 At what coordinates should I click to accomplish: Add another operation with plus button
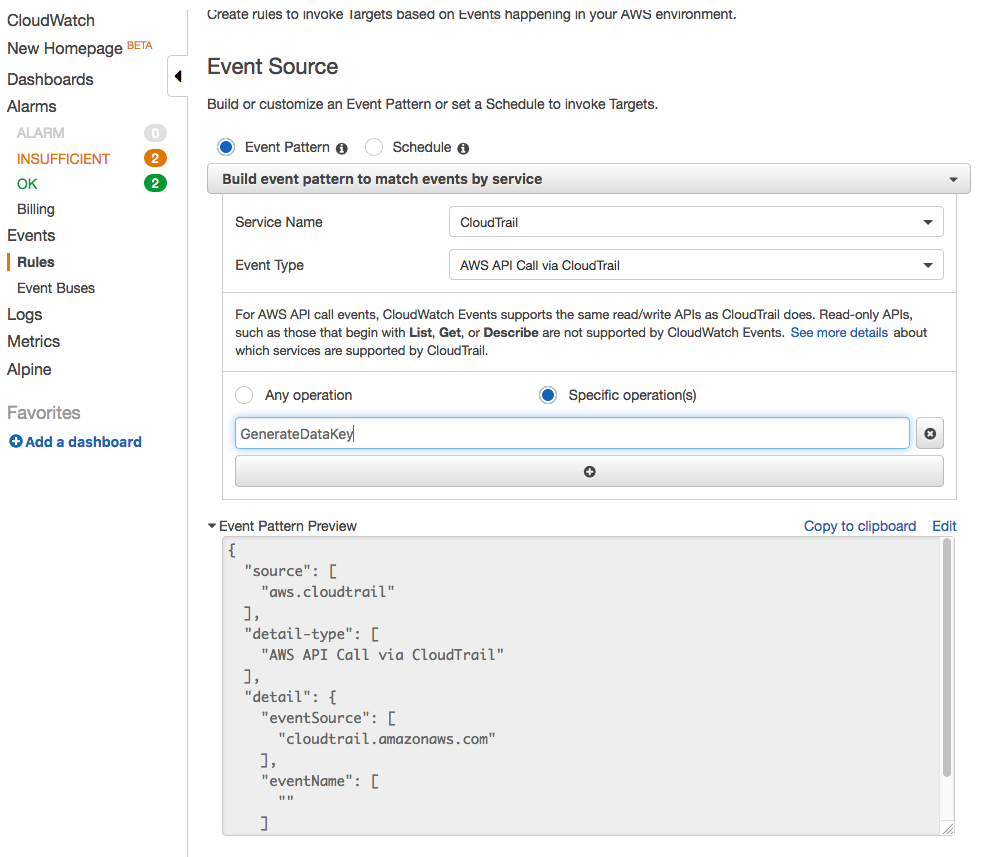pos(589,472)
